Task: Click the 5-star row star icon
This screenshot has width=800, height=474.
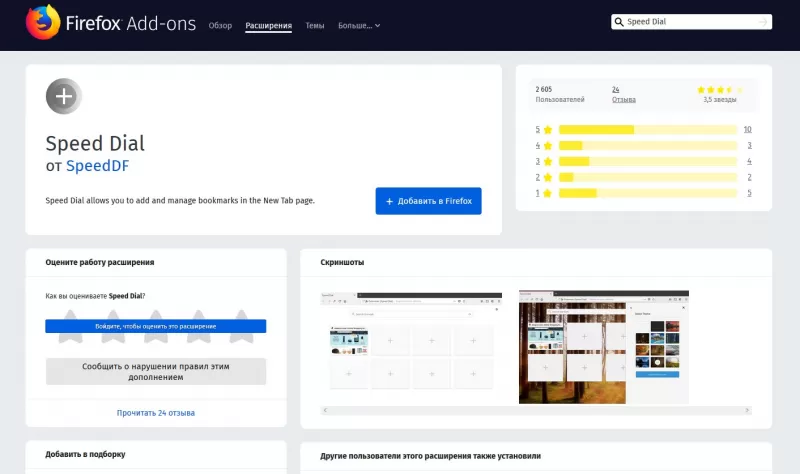Action: (x=548, y=130)
